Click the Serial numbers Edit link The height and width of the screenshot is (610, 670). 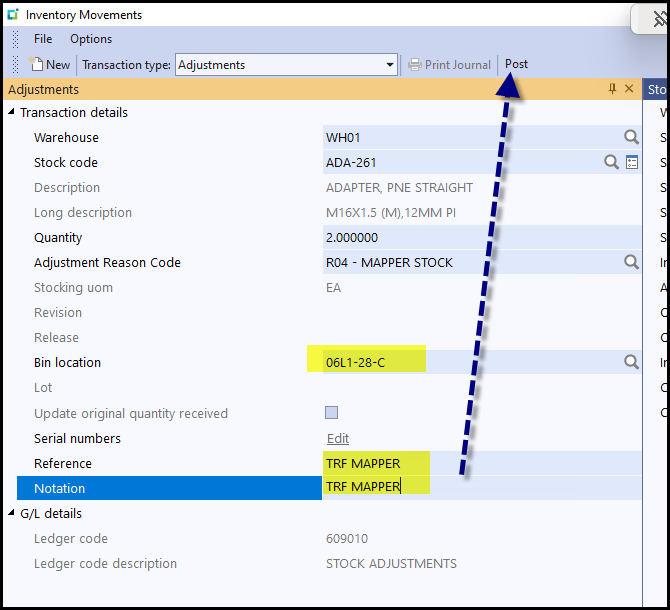click(338, 438)
